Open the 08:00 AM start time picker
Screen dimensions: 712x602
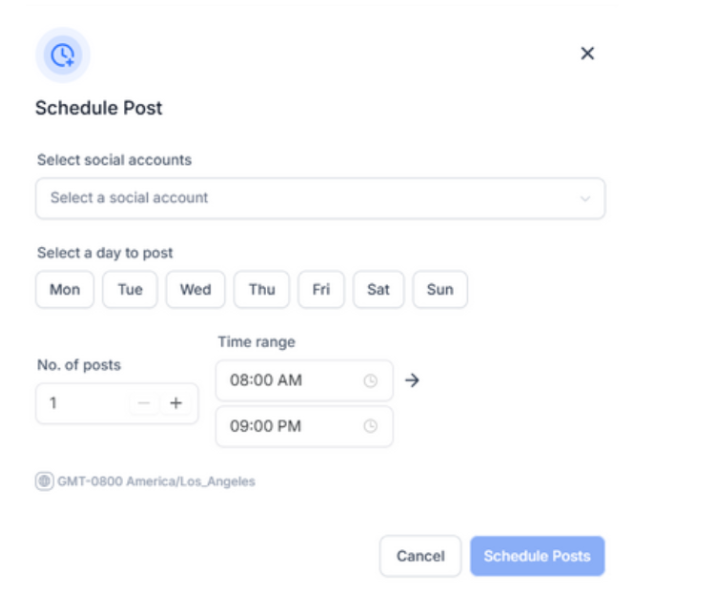coord(290,381)
